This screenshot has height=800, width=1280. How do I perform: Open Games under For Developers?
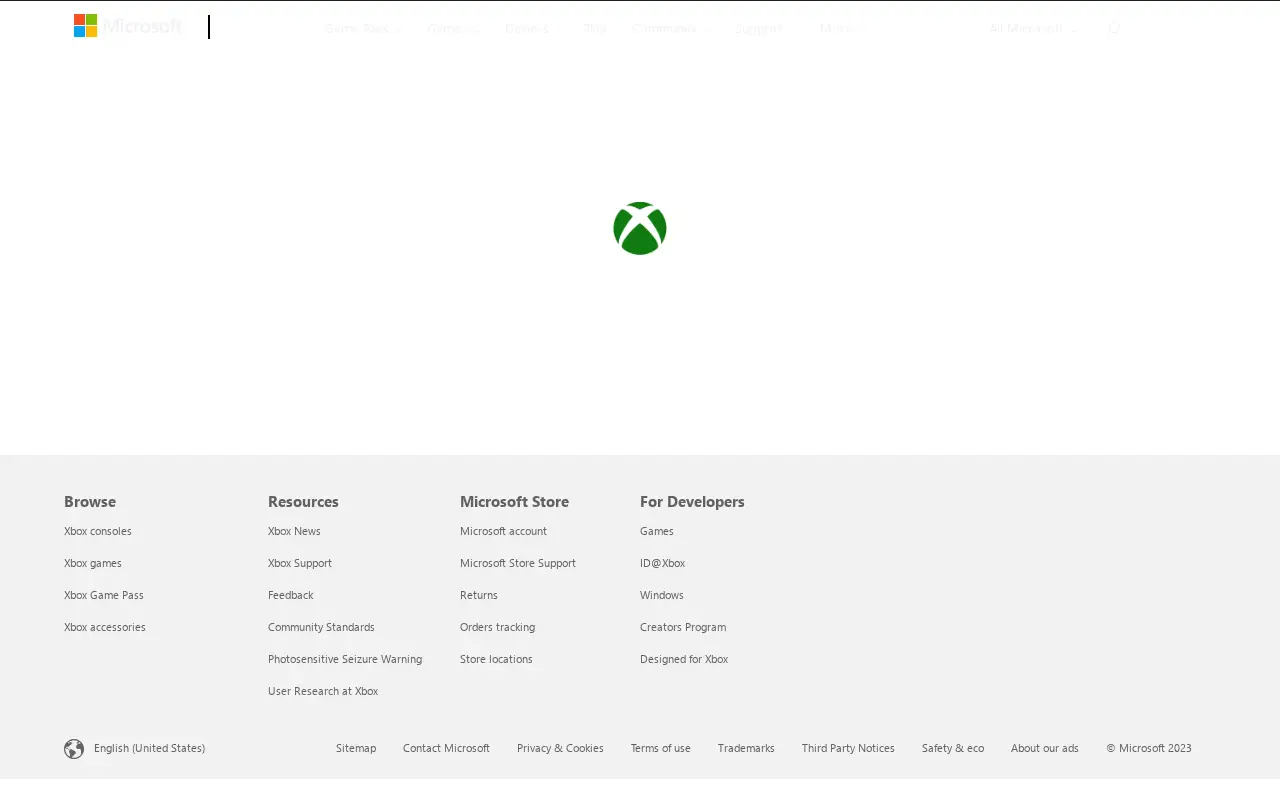pos(657,531)
